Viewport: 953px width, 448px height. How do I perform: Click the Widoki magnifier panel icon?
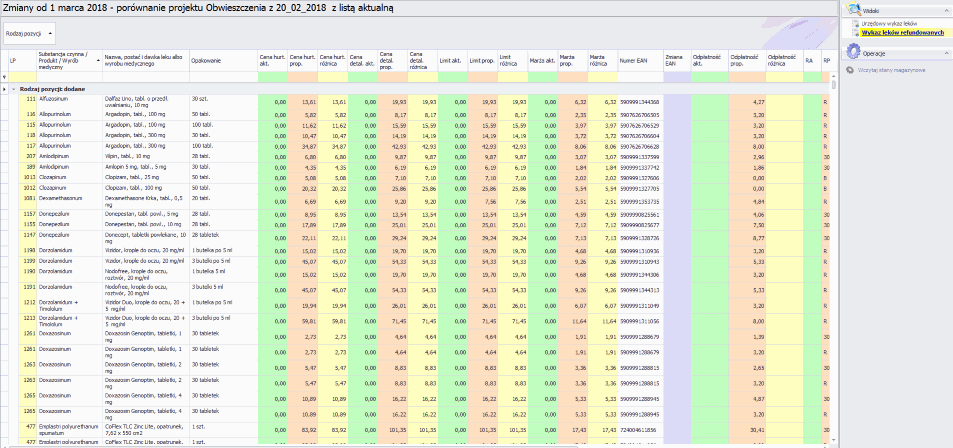tap(851, 9)
